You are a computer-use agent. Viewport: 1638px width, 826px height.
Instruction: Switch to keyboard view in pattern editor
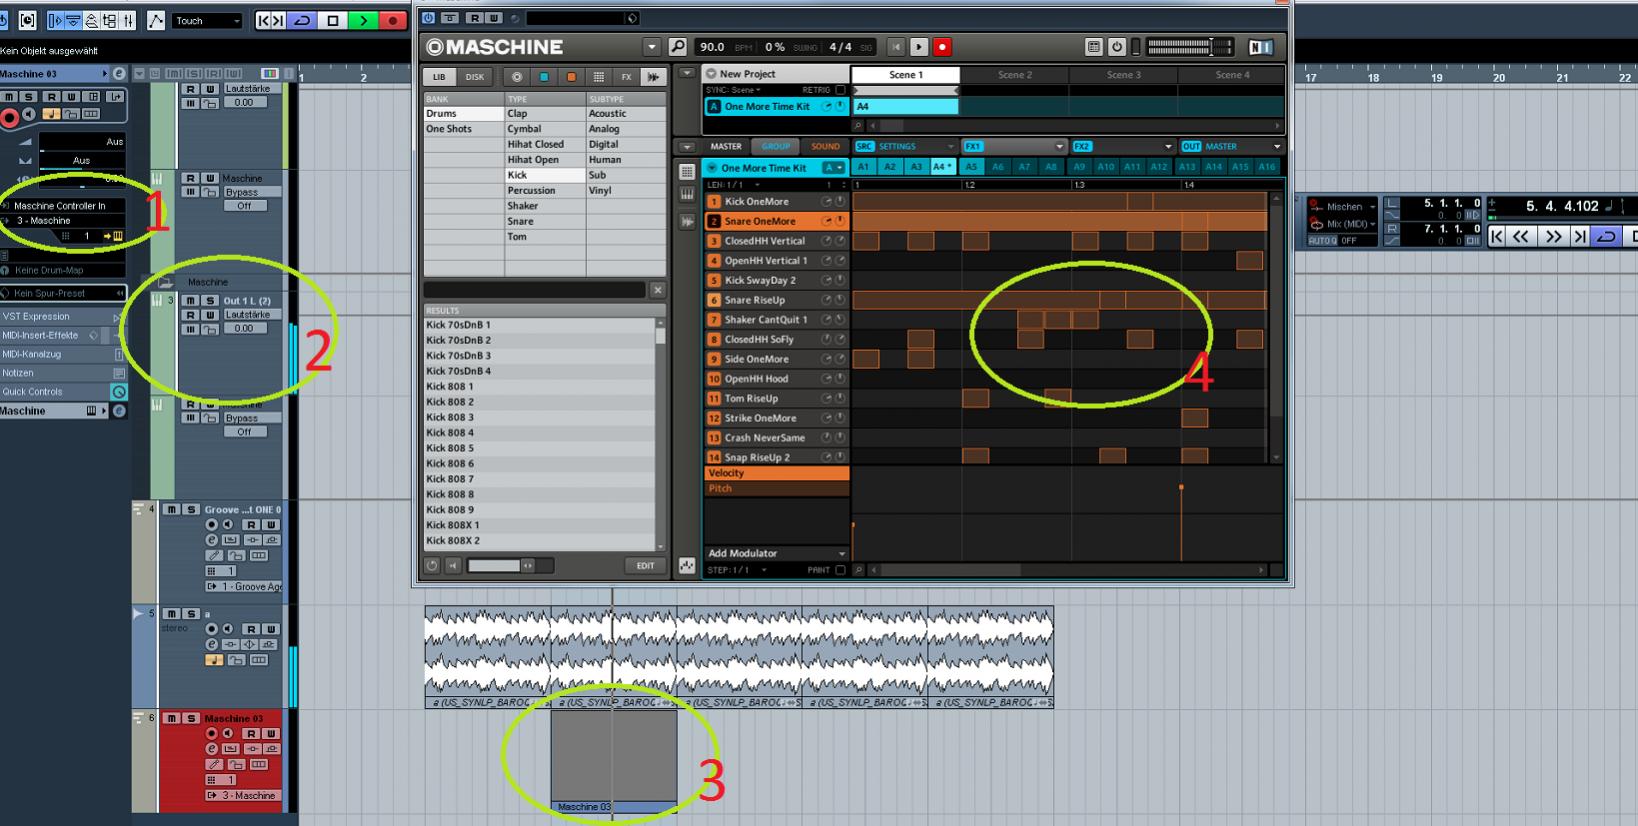pos(687,194)
